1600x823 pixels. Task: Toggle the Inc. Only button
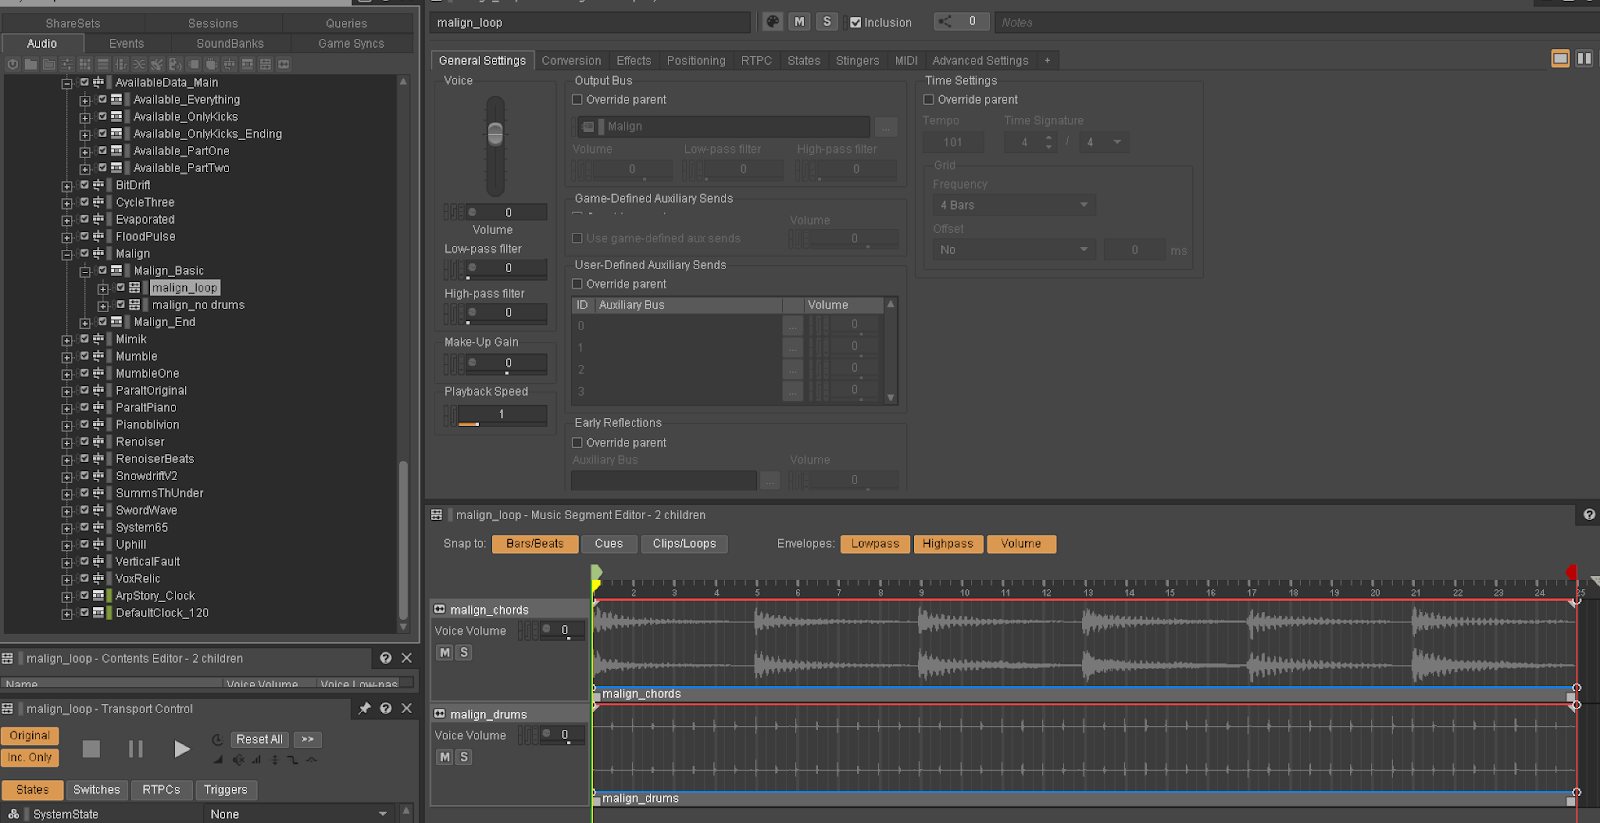30,758
